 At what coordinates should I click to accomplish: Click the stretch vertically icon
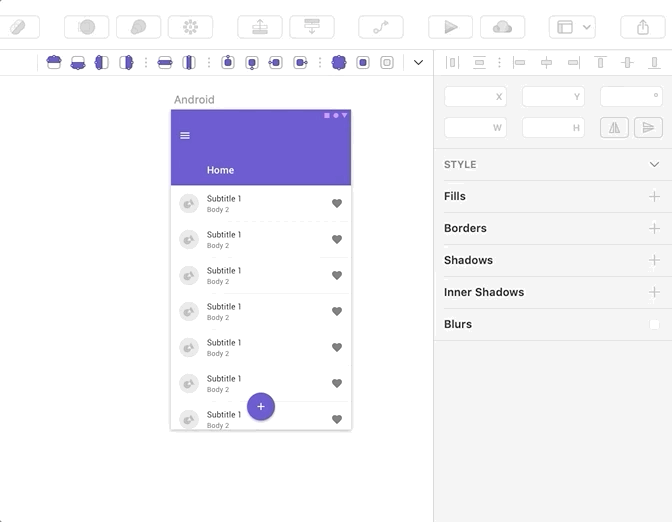pyautogui.click(x=189, y=63)
